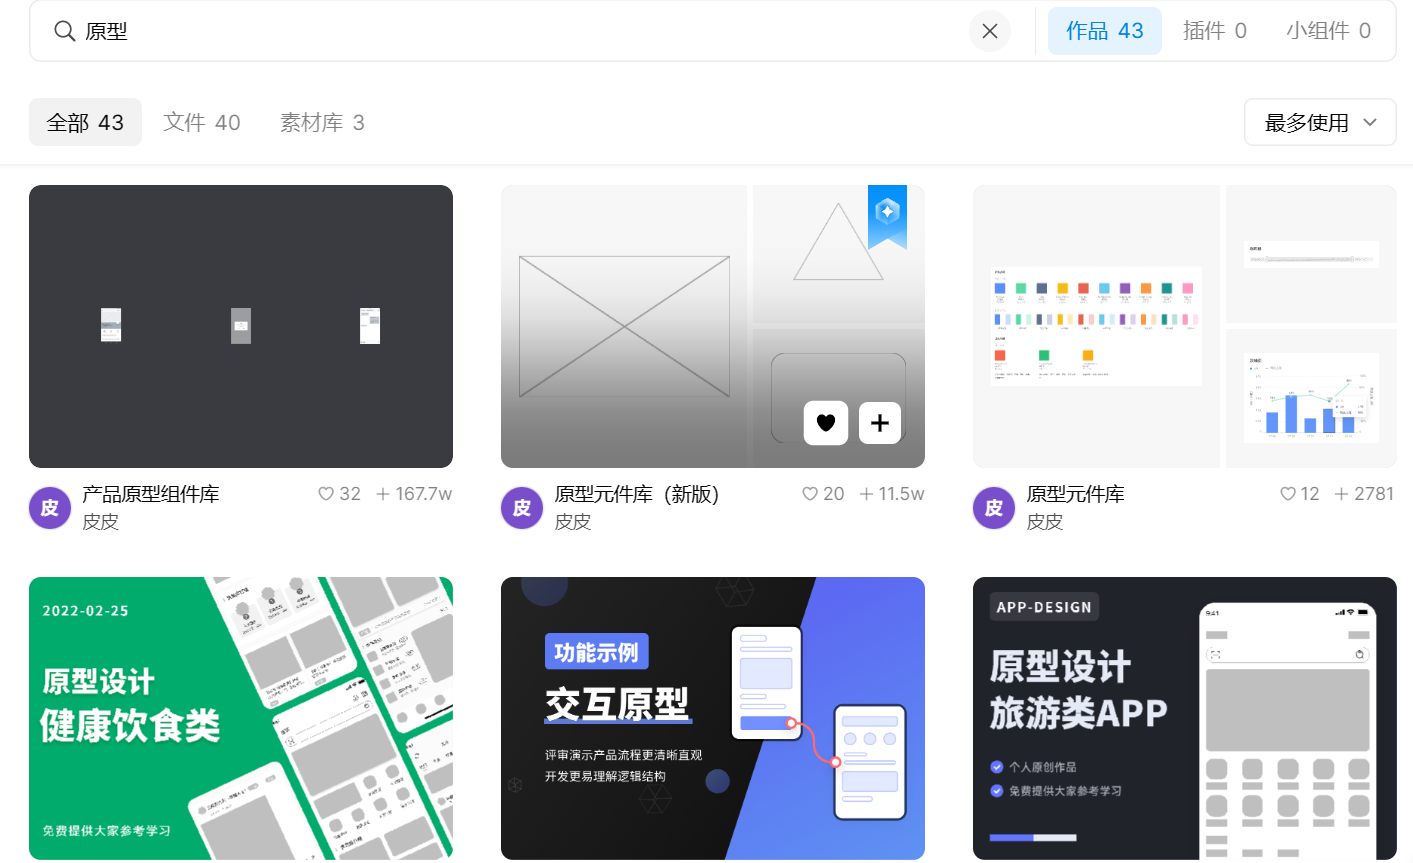Click author 皮皮 under 原型元件库（新版）

572,522
